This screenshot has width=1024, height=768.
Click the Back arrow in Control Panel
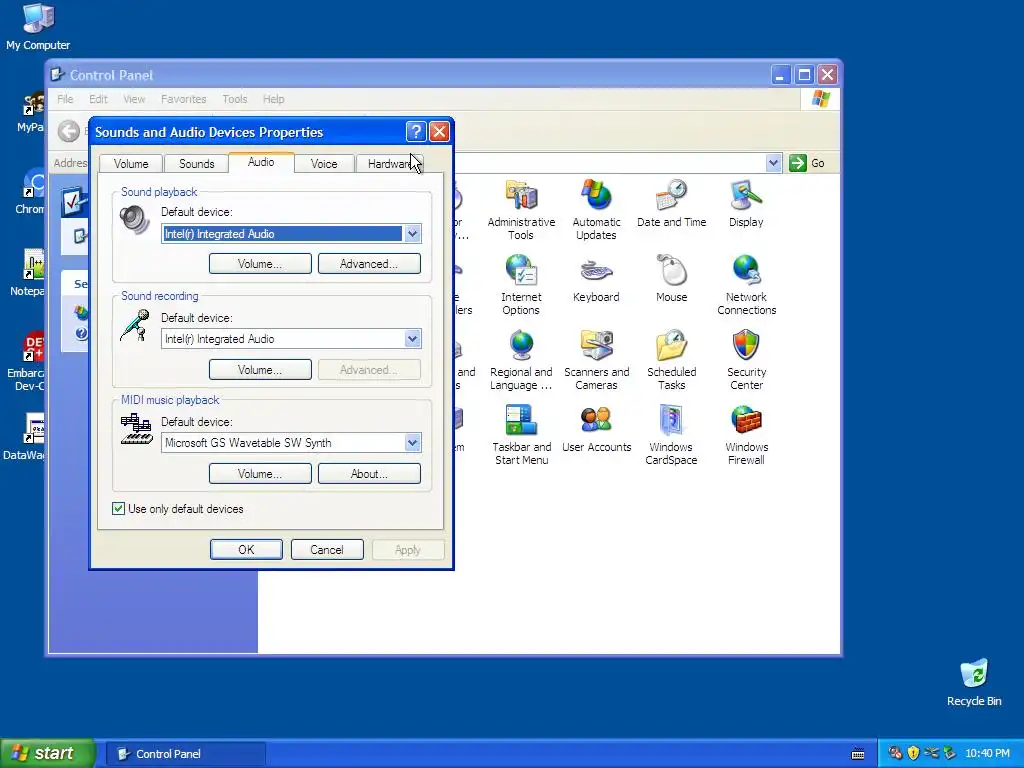(69, 131)
